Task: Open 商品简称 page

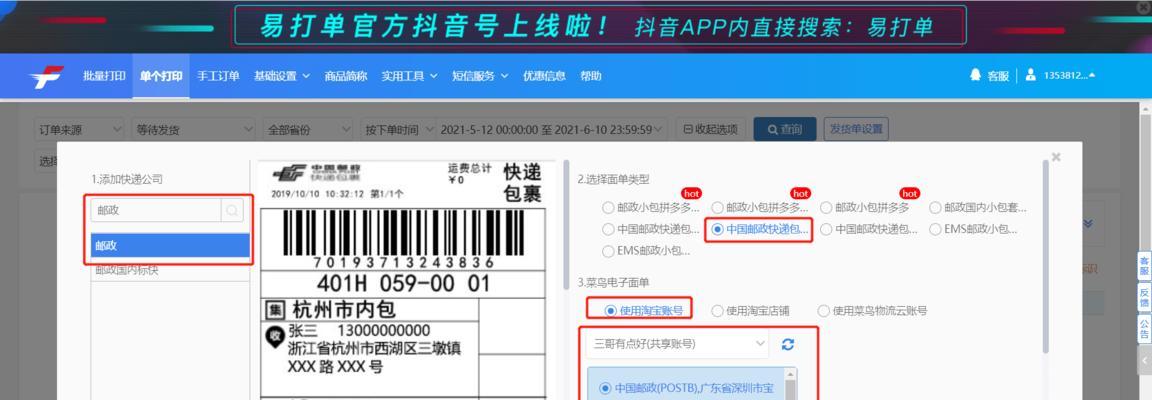Action: point(346,76)
